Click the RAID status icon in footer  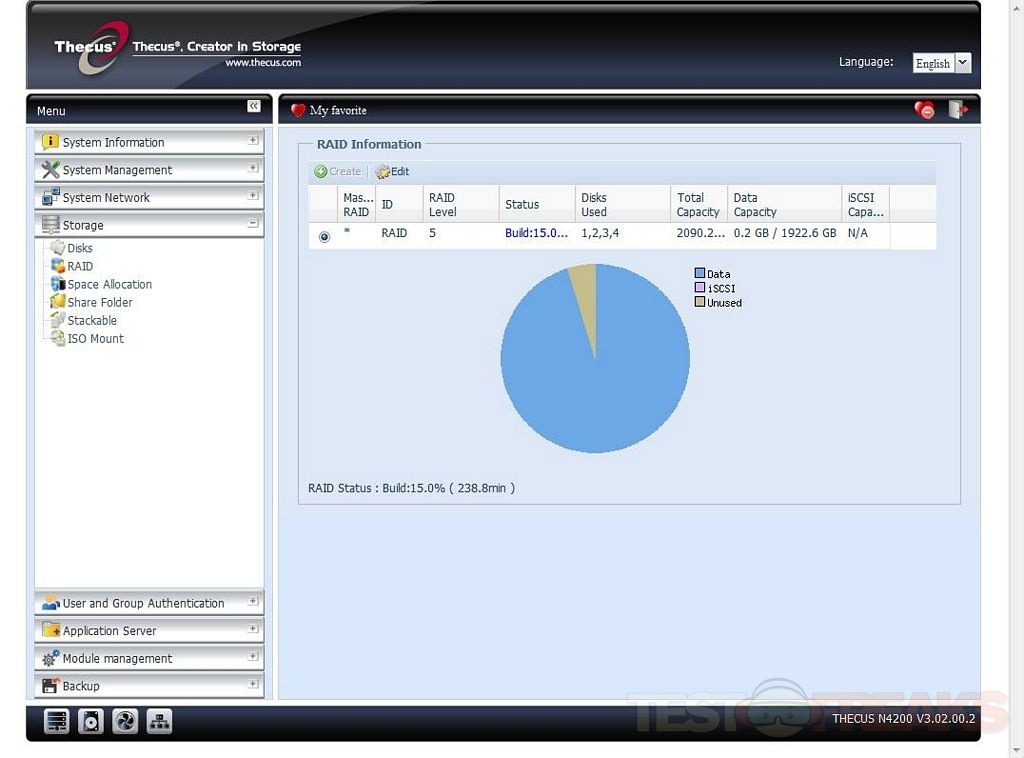57,721
